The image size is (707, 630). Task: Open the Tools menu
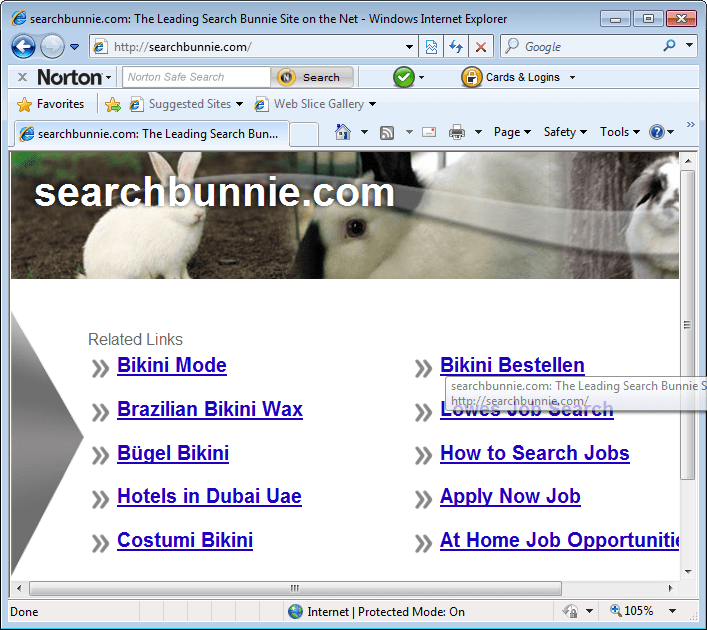pyautogui.click(x=620, y=132)
